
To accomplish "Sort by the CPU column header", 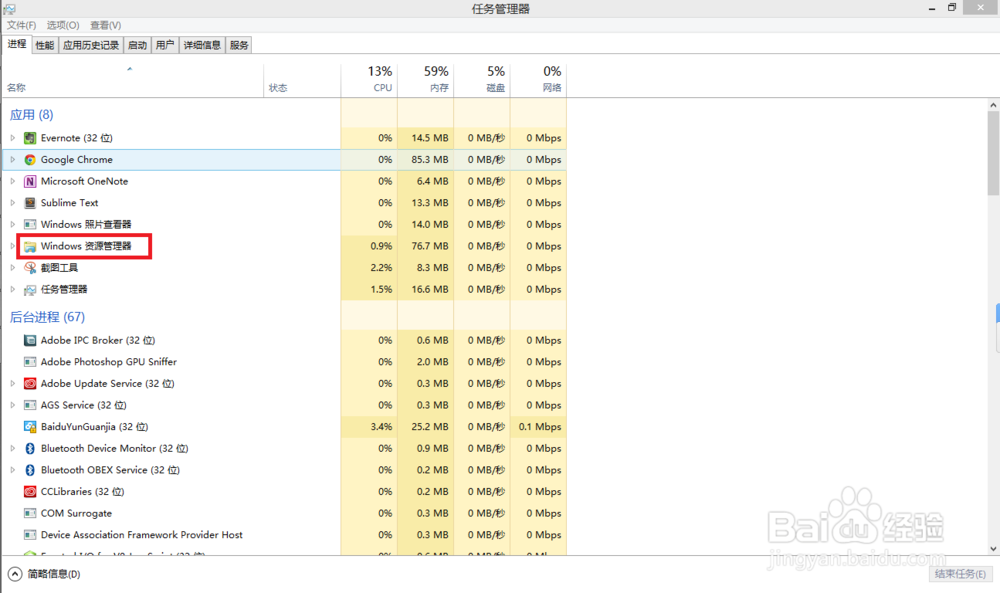I will pyautogui.click(x=369, y=80).
